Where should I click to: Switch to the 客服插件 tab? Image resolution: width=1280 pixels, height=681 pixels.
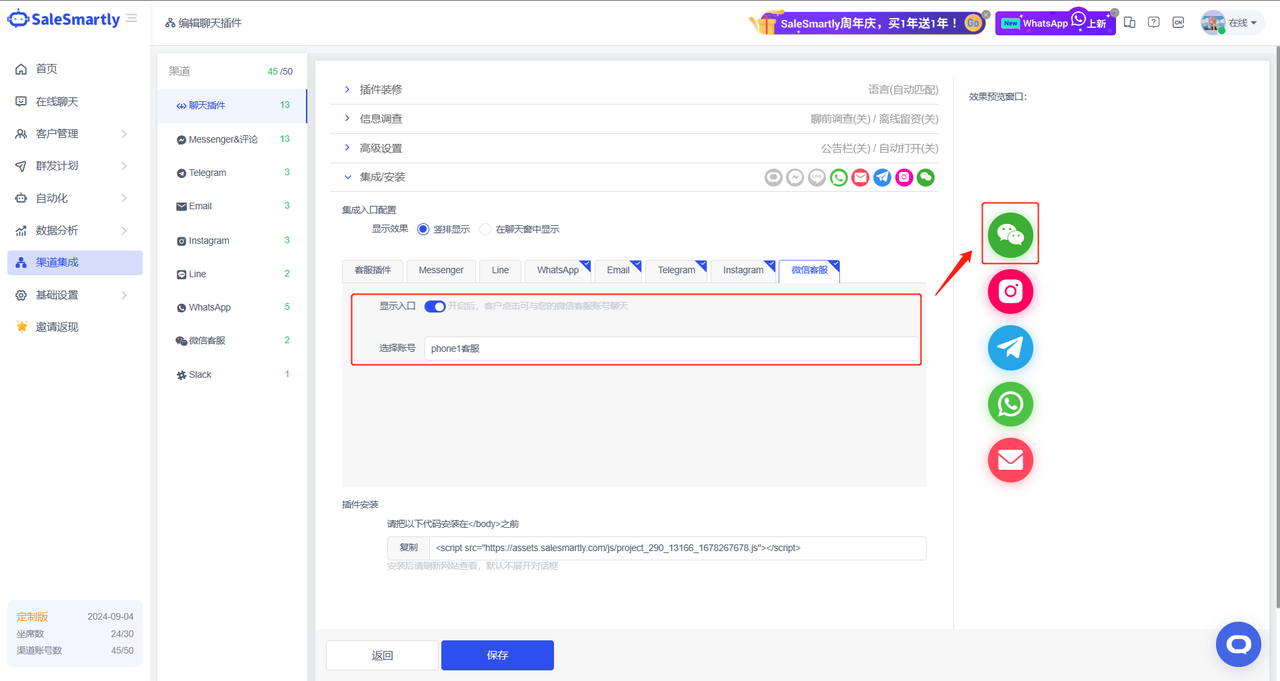[373, 270]
